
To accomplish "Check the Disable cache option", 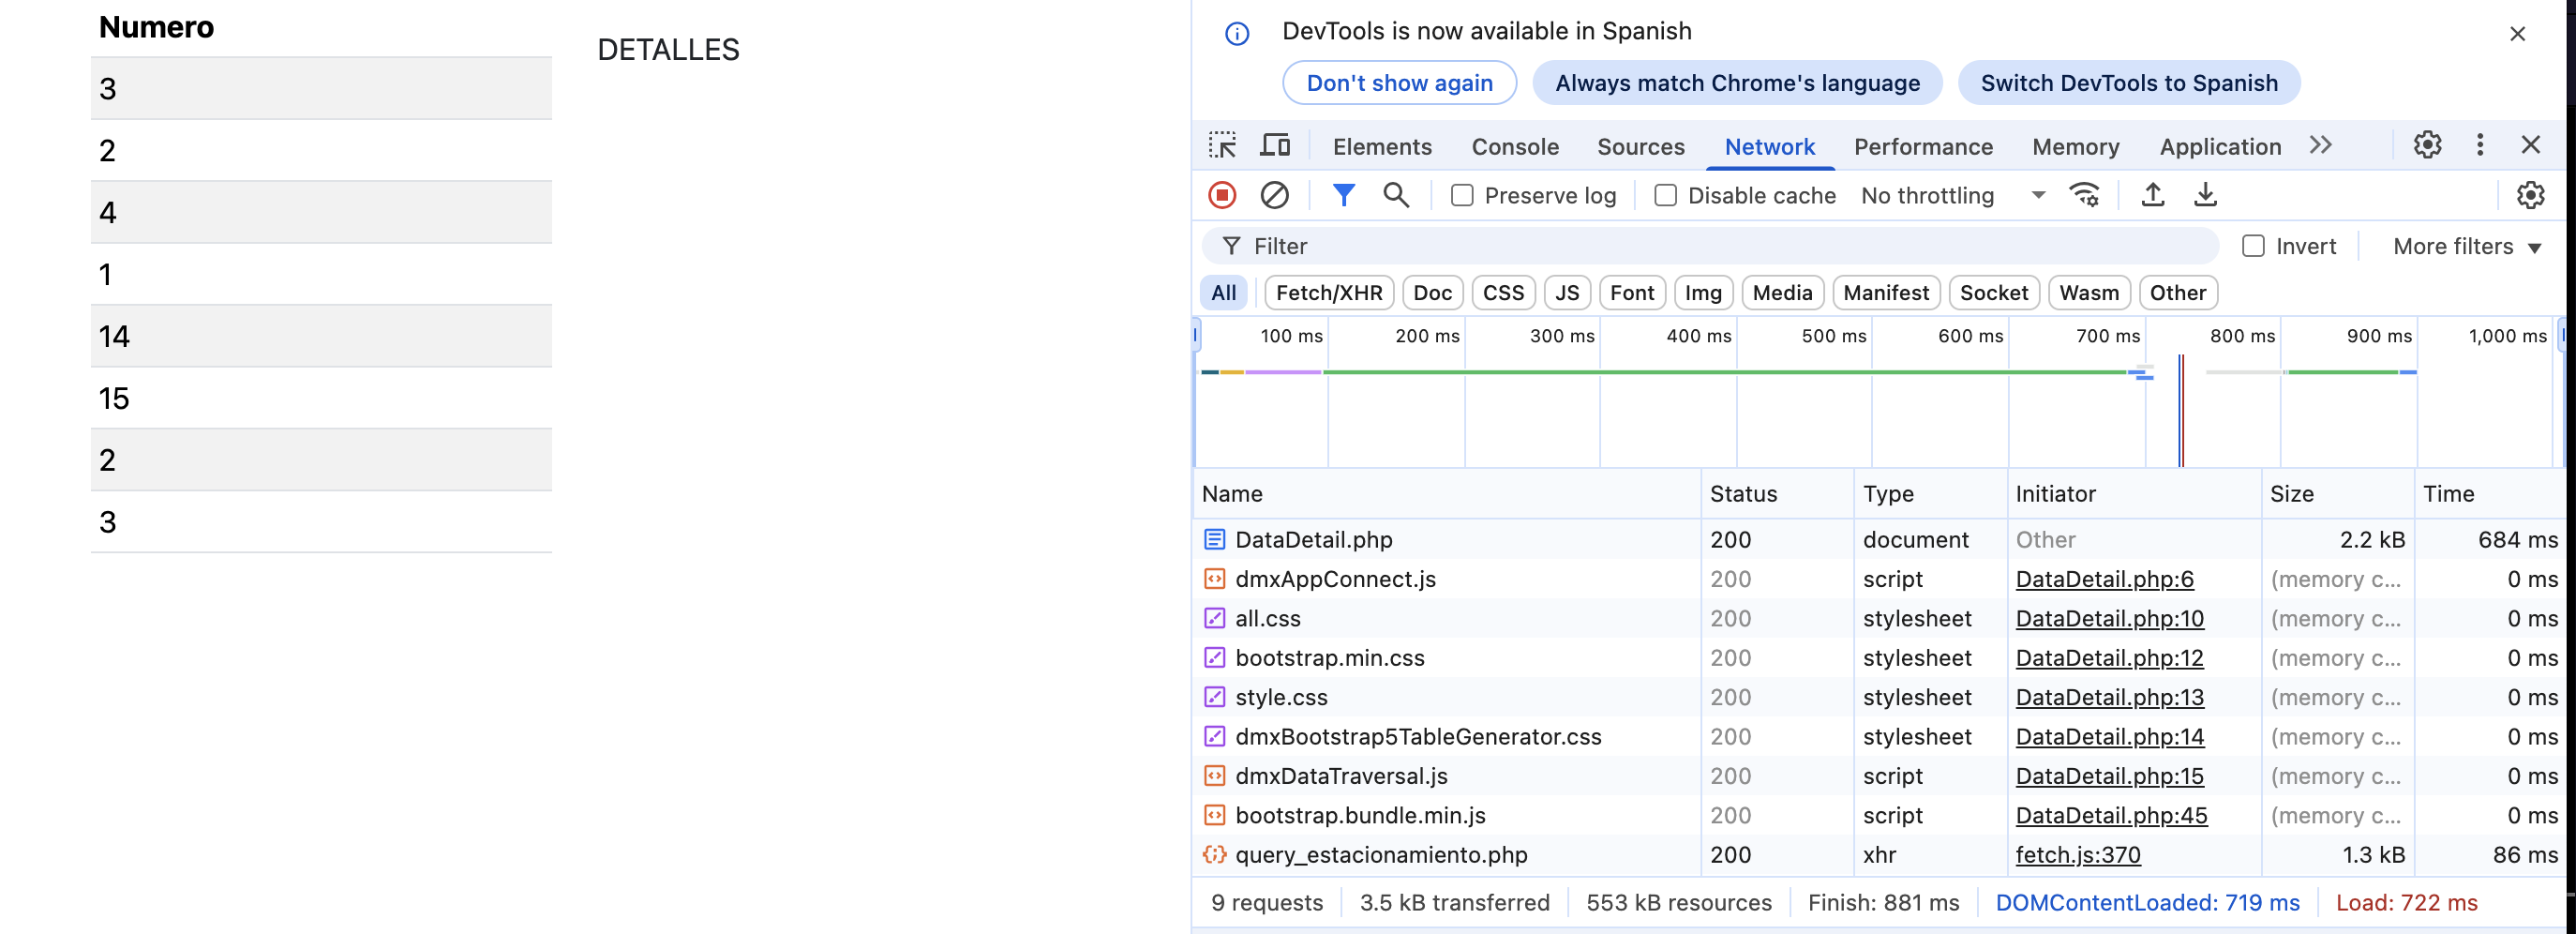I will pos(1665,196).
